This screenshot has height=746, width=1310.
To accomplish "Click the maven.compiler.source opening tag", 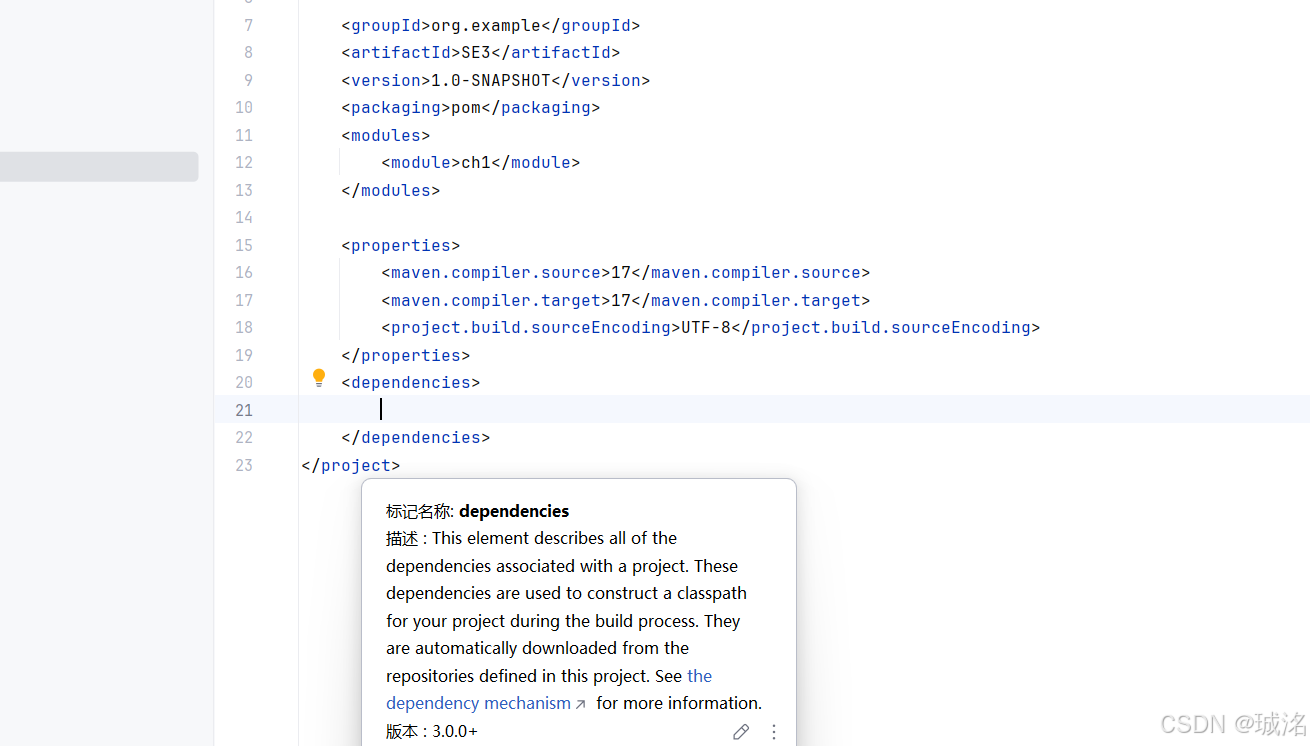I will click(x=496, y=272).
